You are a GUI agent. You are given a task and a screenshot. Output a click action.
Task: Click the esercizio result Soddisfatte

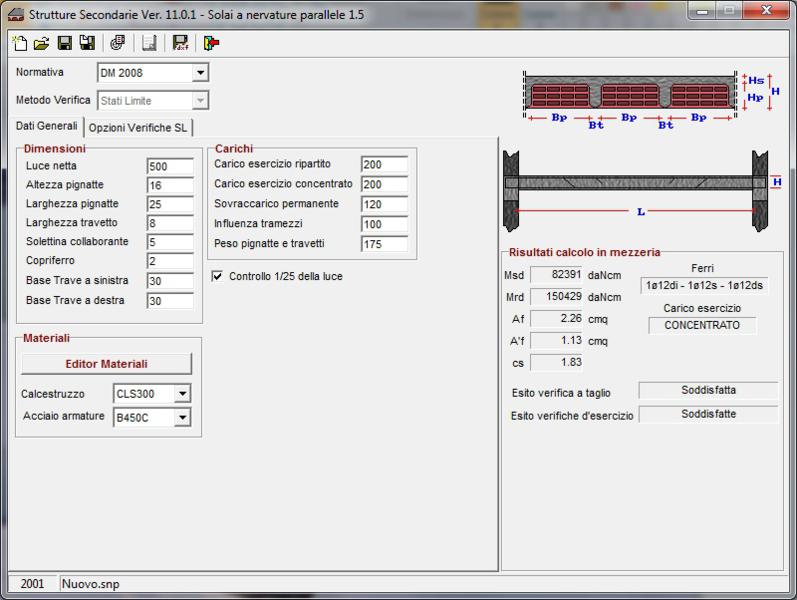[x=708, y=414]
